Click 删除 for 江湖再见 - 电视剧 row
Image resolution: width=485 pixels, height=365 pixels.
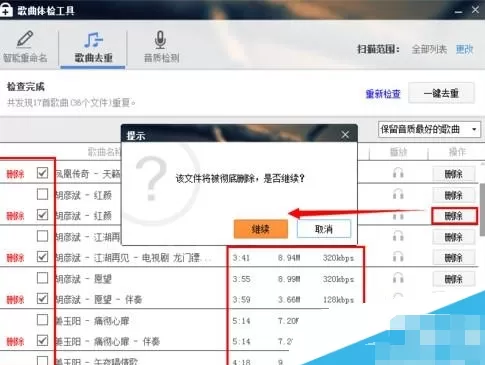[454, 258]
